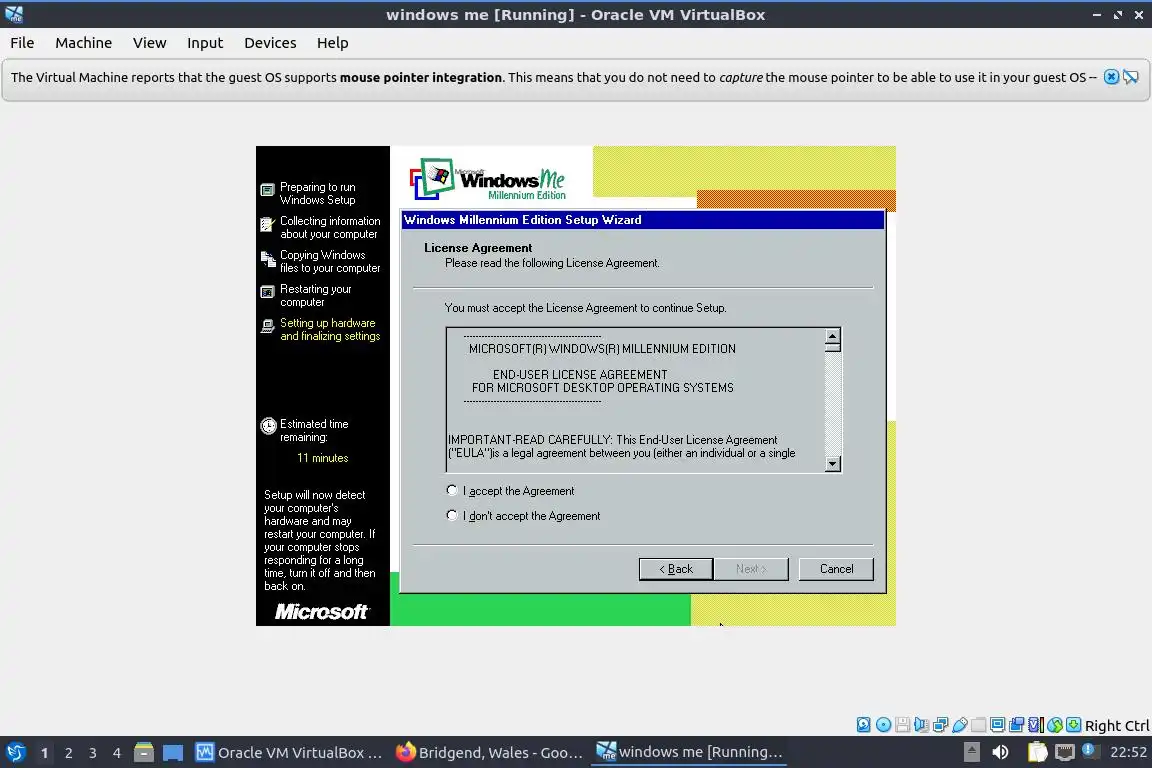
Task: Switch to Oracle VM VirtualBox taskbar window
Action: coord(289,752)
